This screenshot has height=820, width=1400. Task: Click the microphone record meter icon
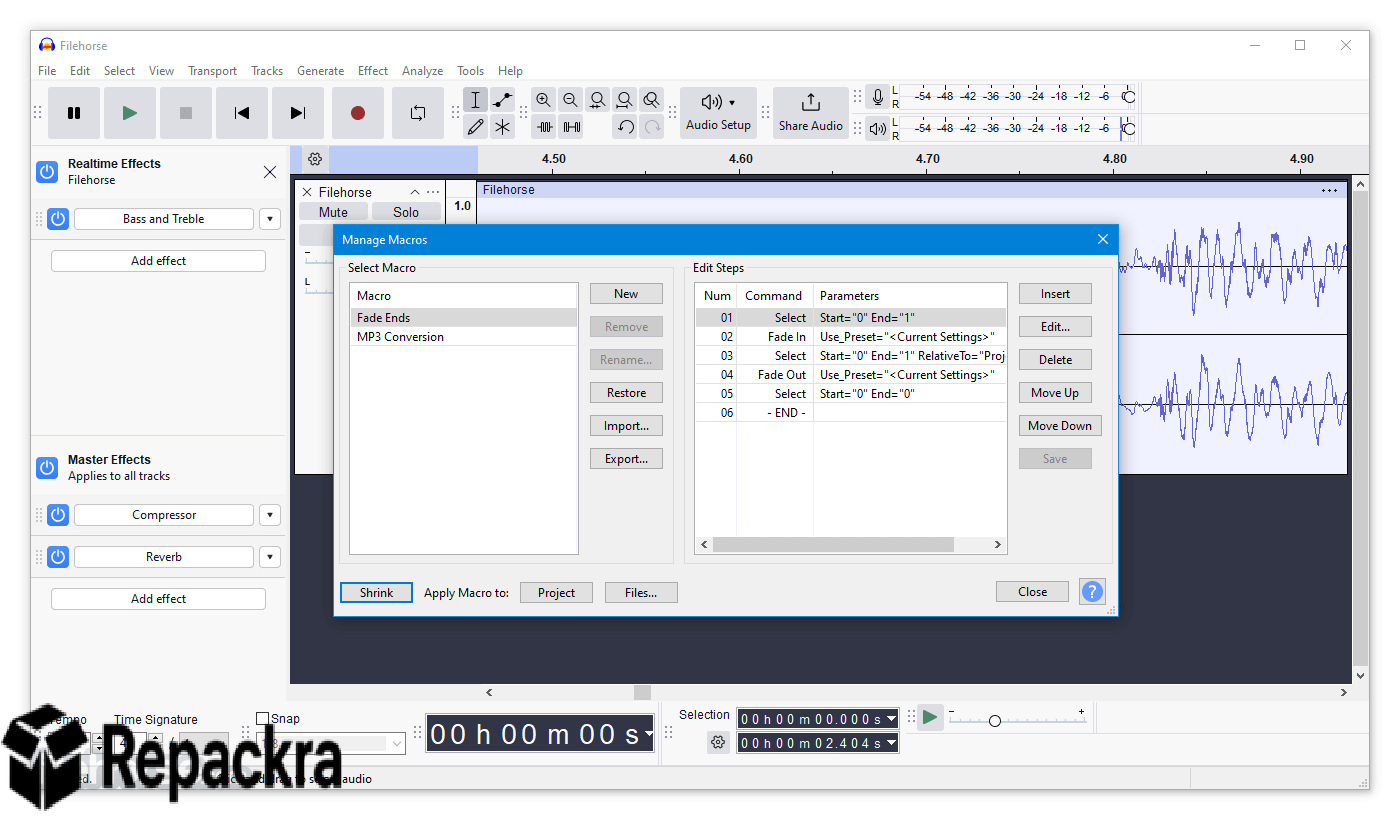pyautogui.click(x=878, y=97)
